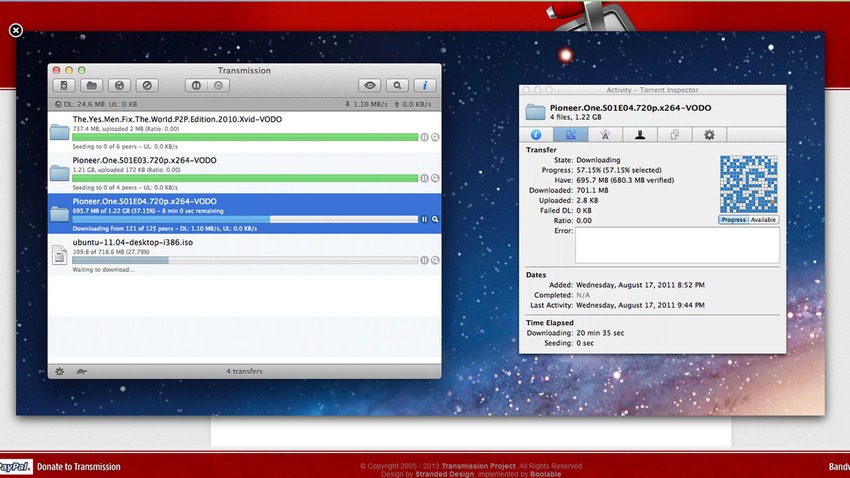Viewport: 850px width, 478px height.
Task: Click the Open Torrent Address globe icon
Action: tap(119, 86)
